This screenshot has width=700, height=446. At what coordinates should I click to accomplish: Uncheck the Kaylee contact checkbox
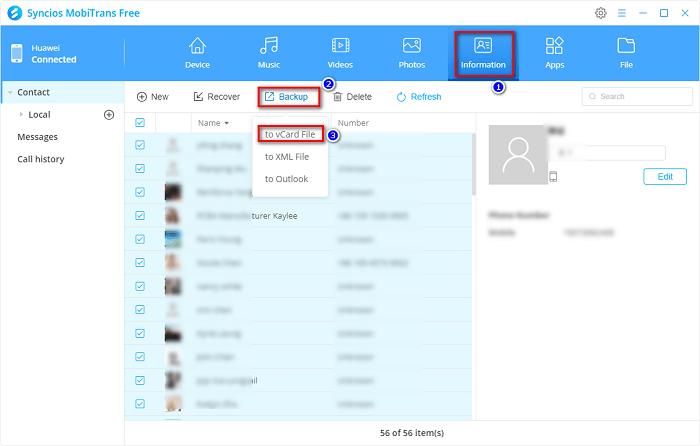(x=140, y=216)
